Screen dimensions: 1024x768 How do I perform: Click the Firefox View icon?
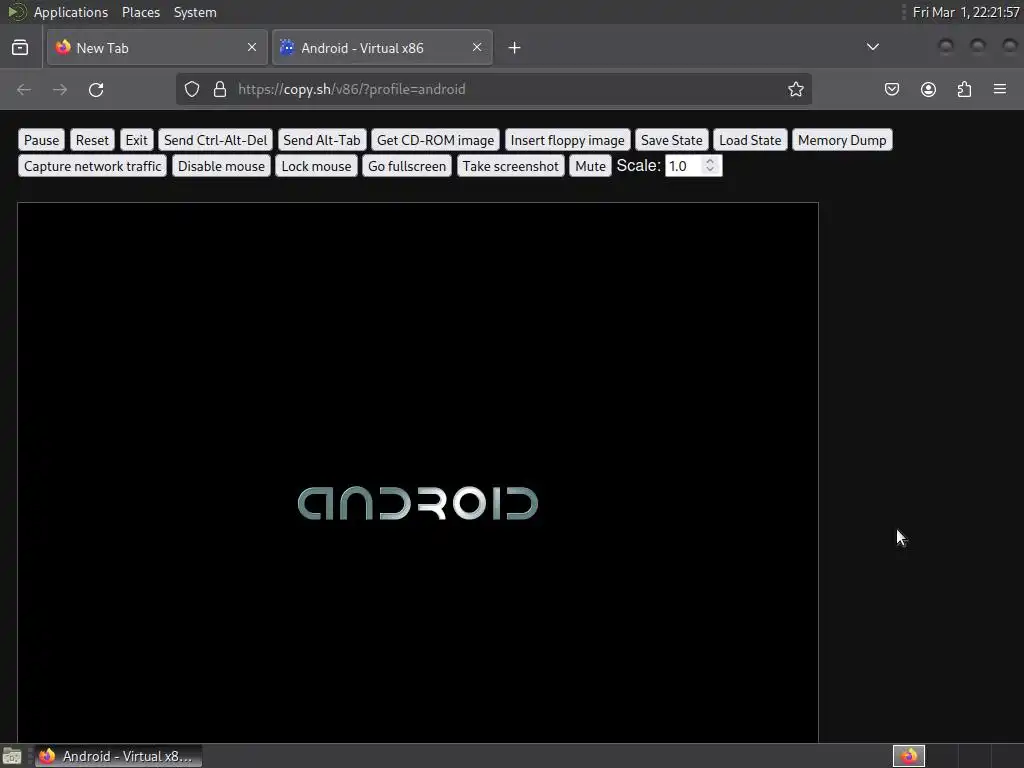20,48
